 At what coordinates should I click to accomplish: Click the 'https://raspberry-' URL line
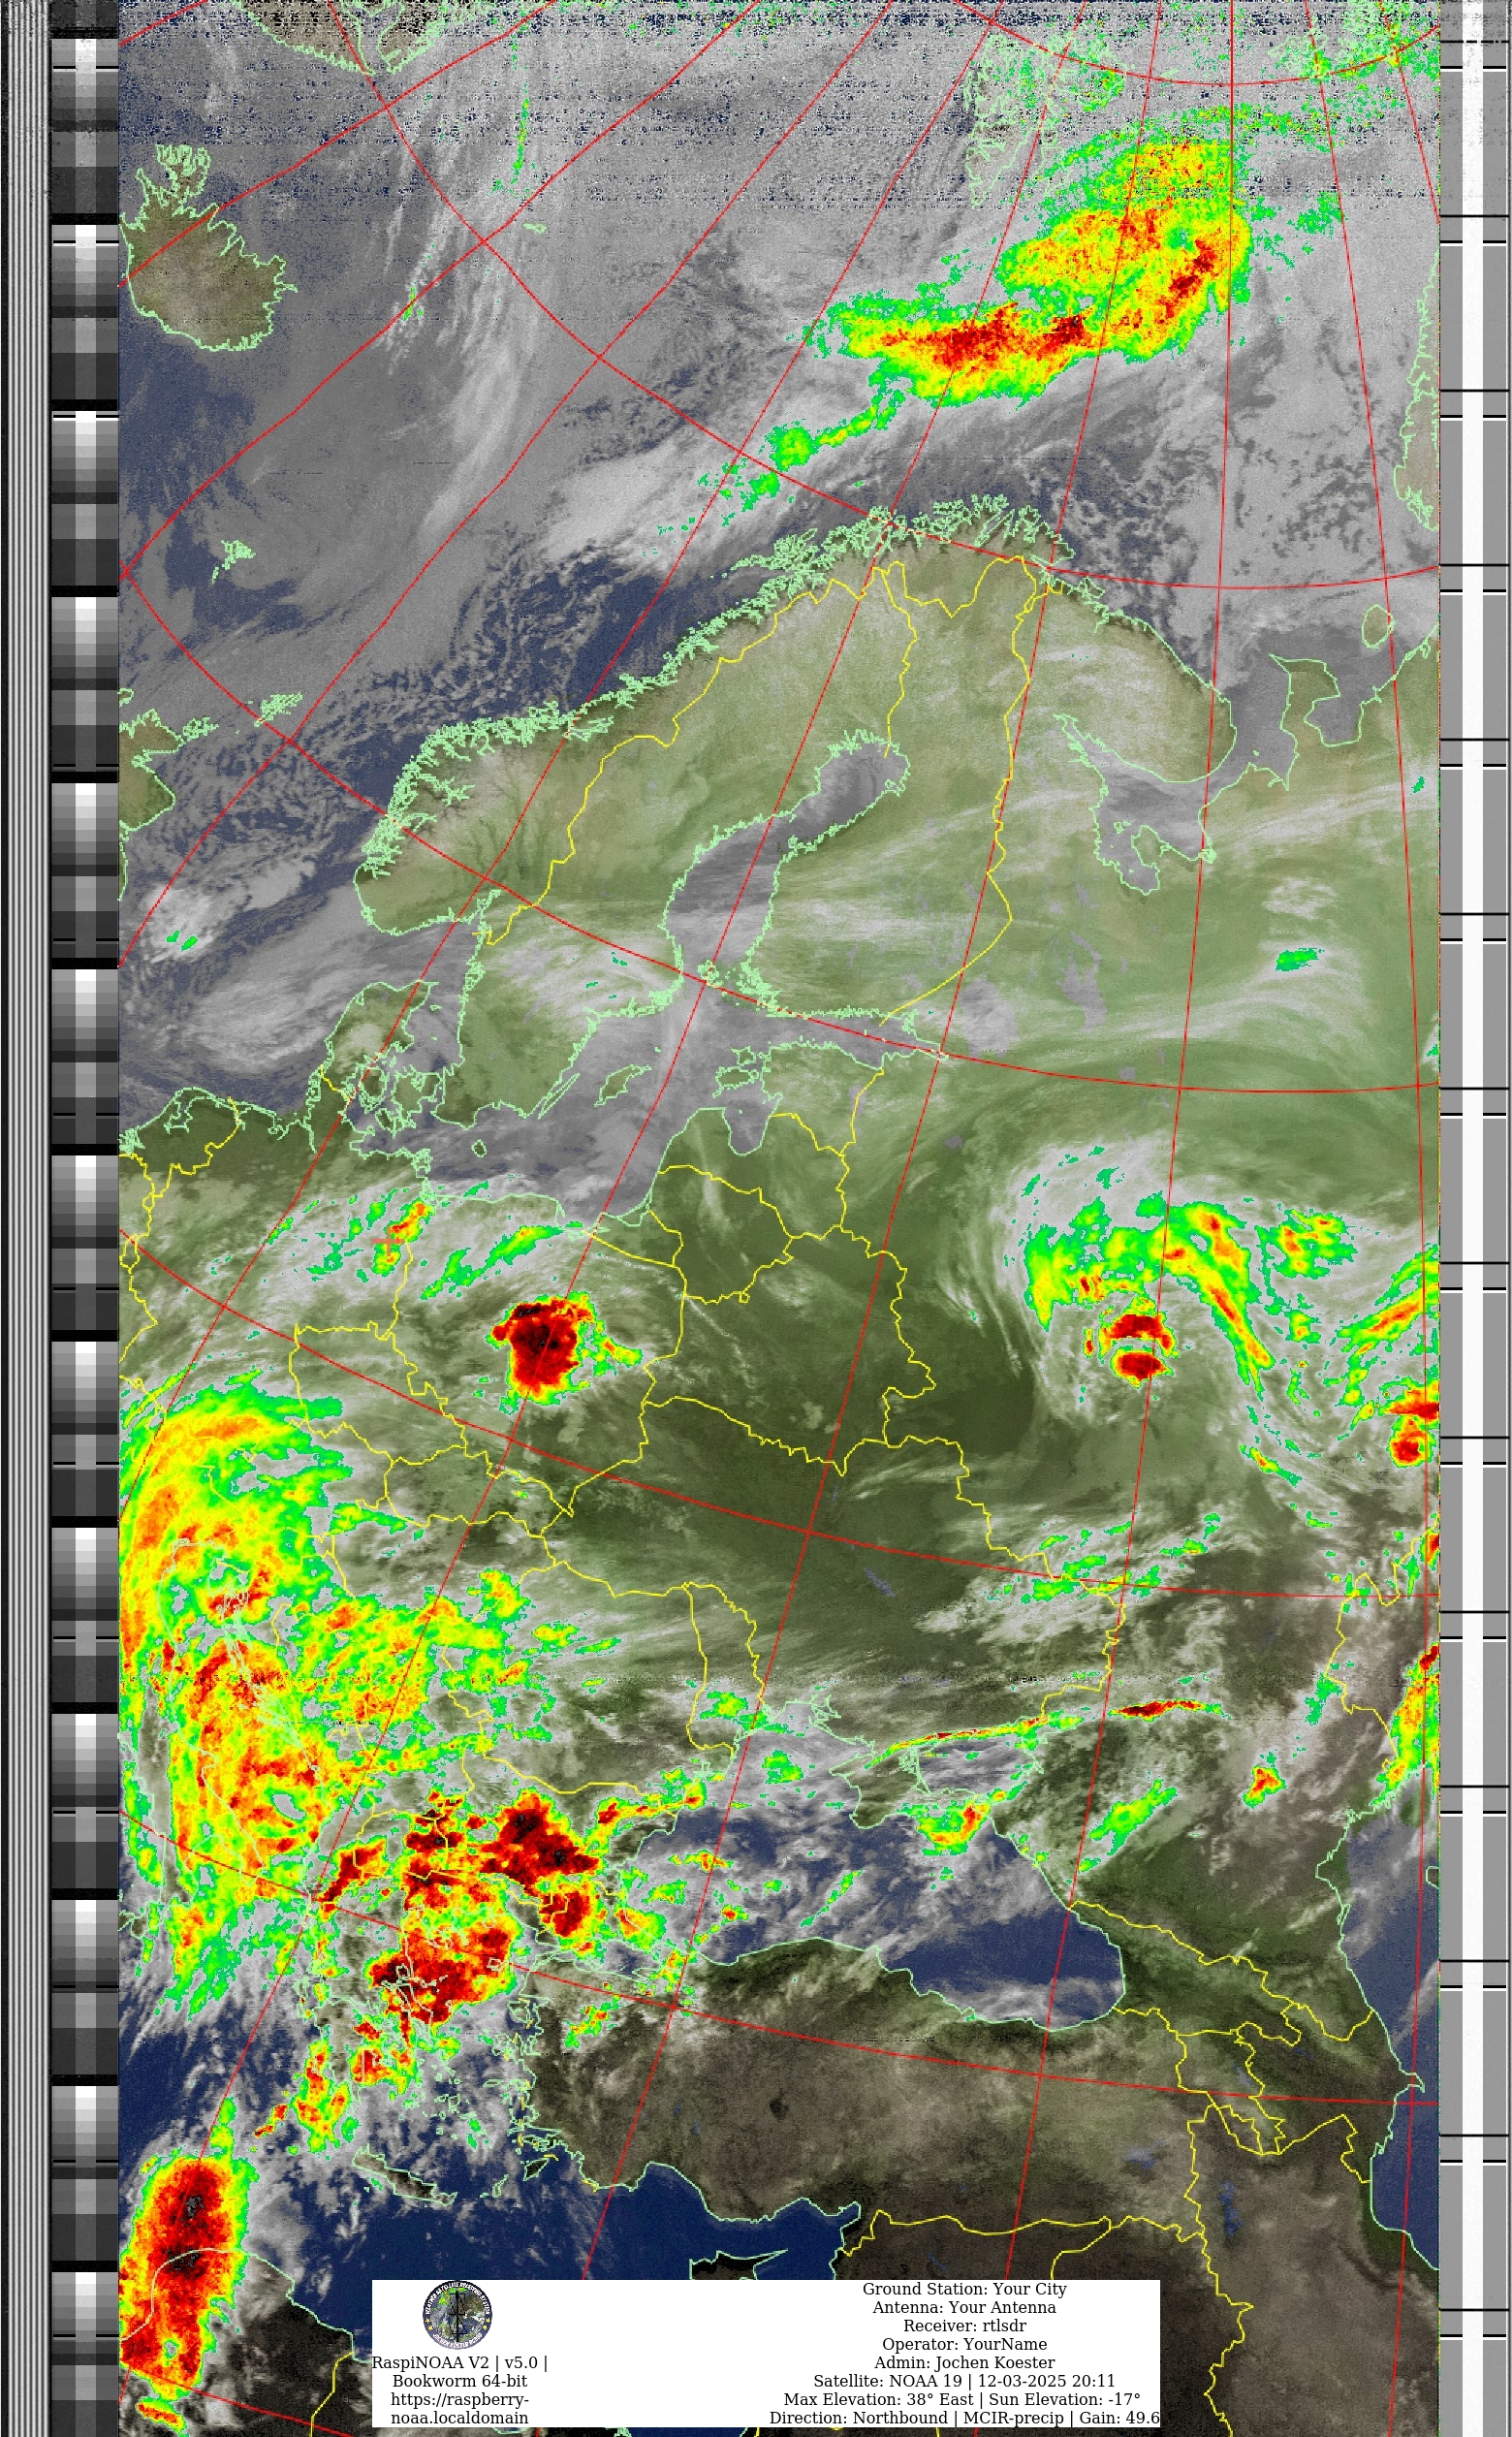point(460,2399)
